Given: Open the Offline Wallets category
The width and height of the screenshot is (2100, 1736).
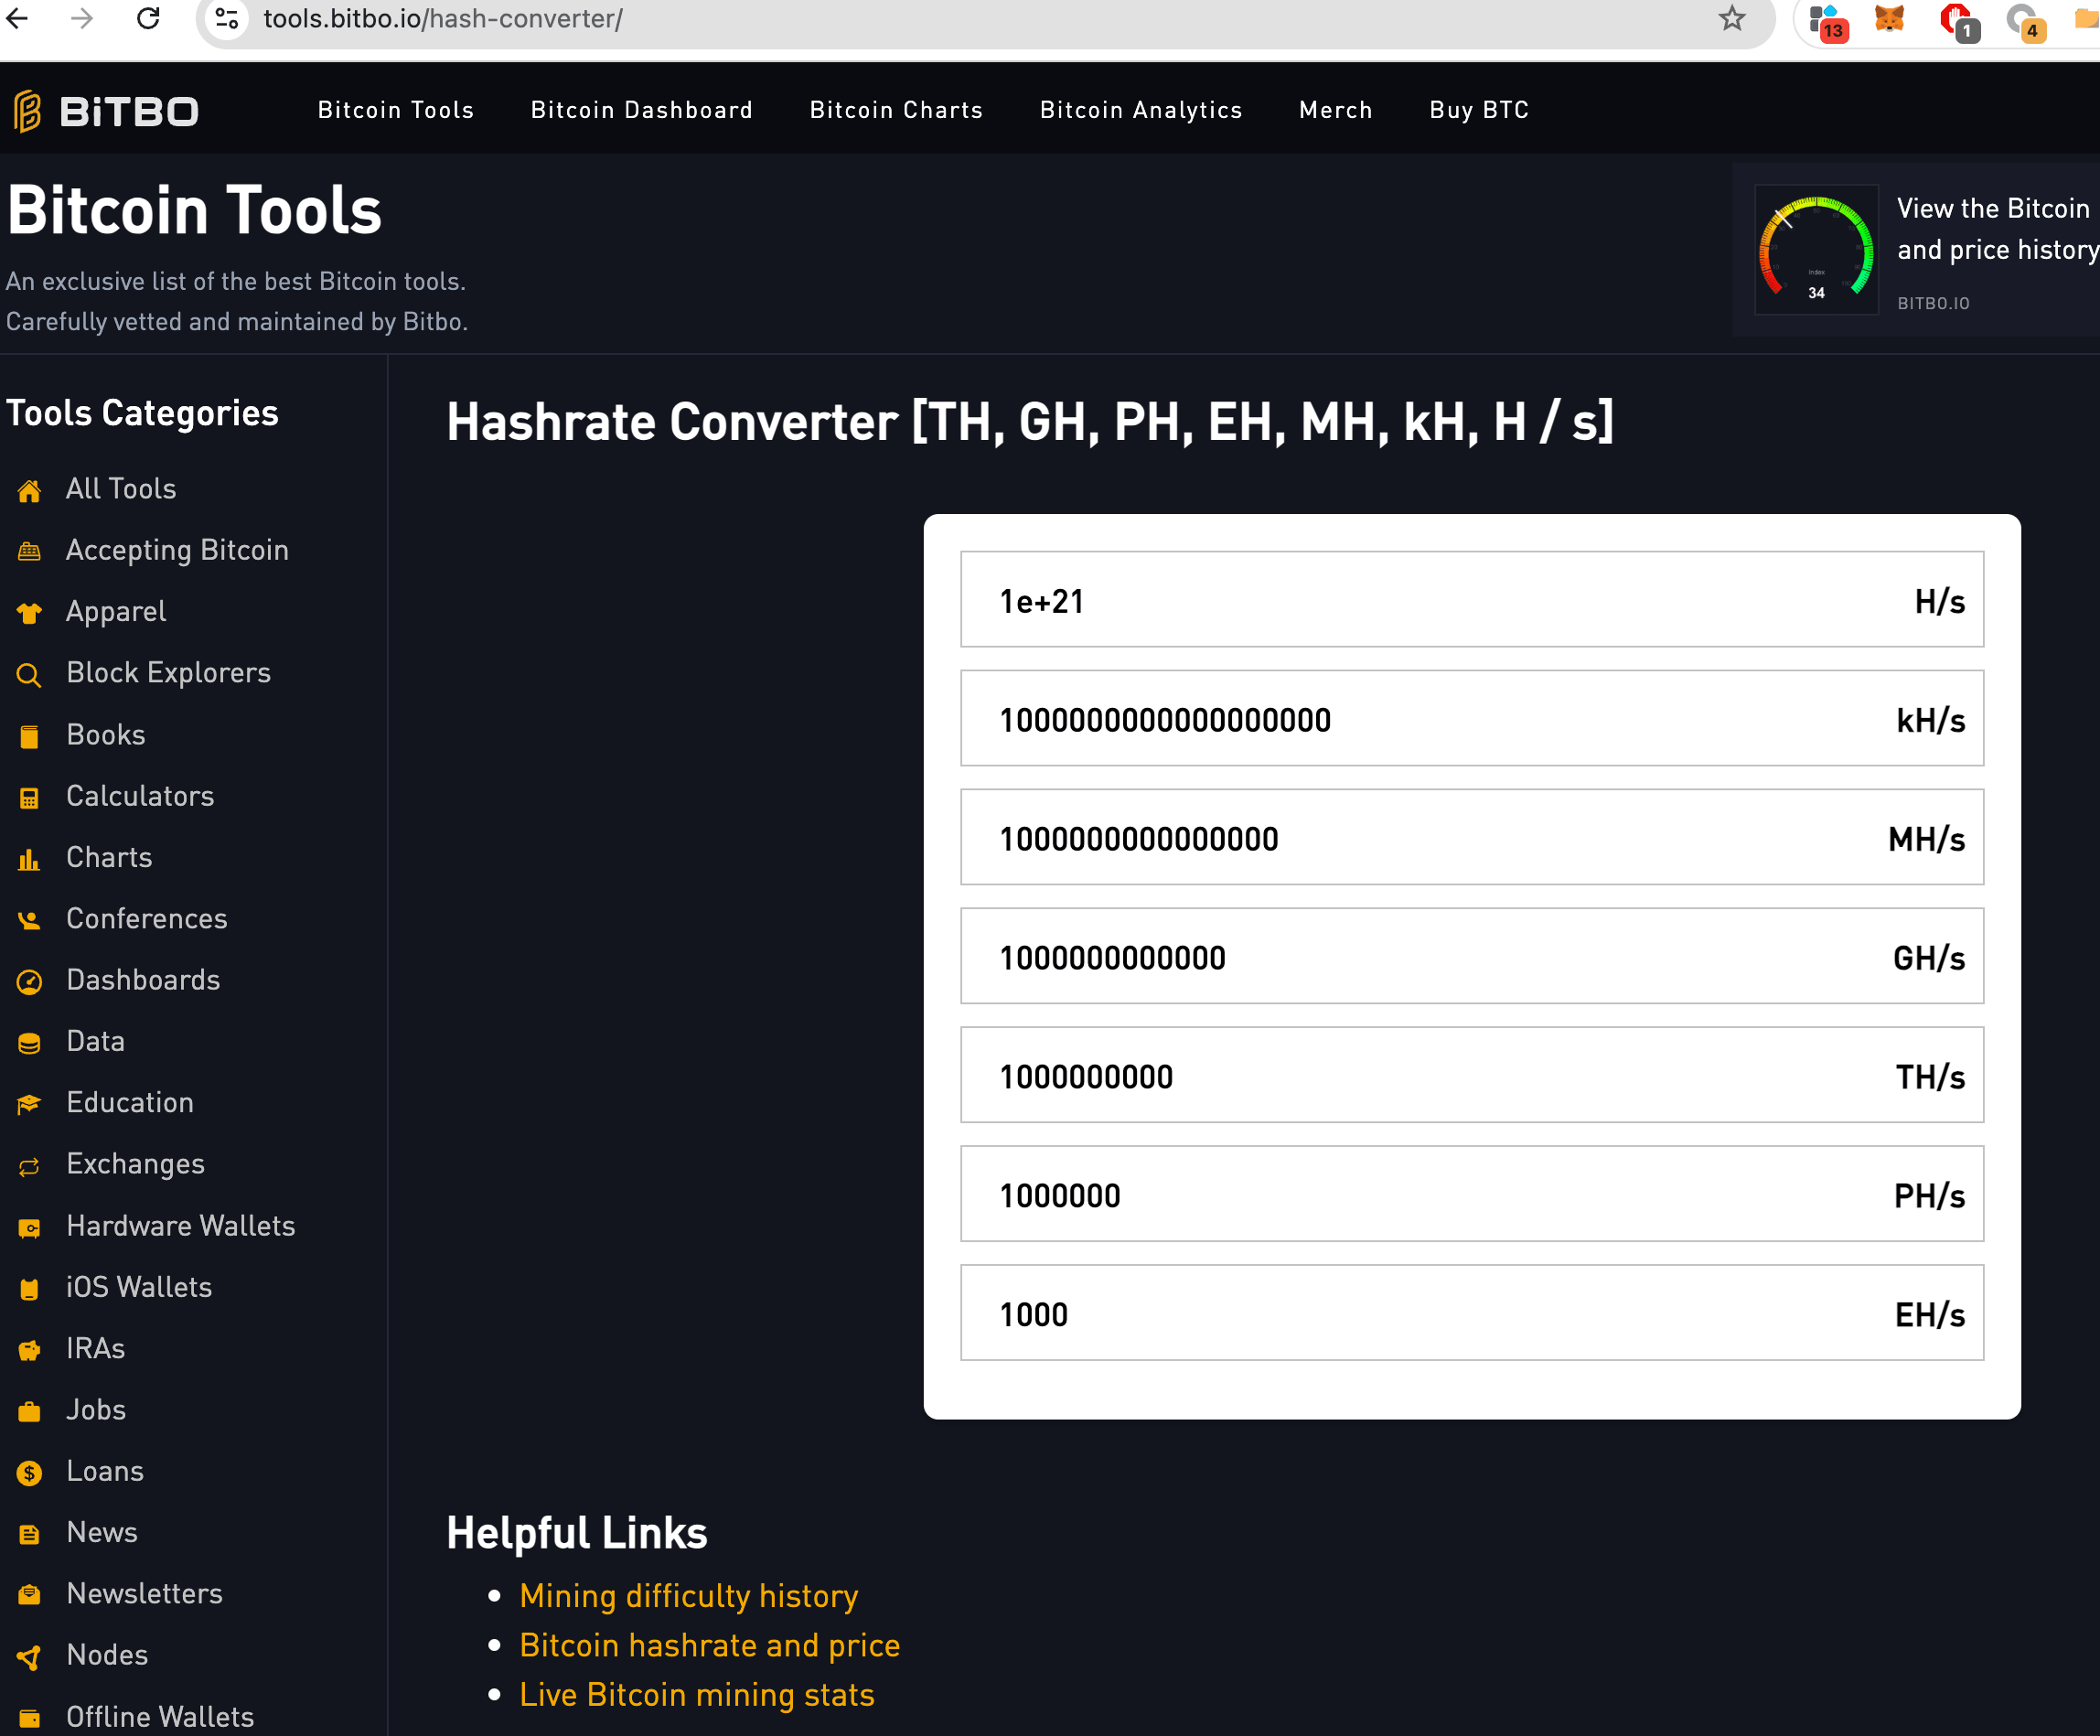Looking at the screenshot, I should [x=160, y=1717].
